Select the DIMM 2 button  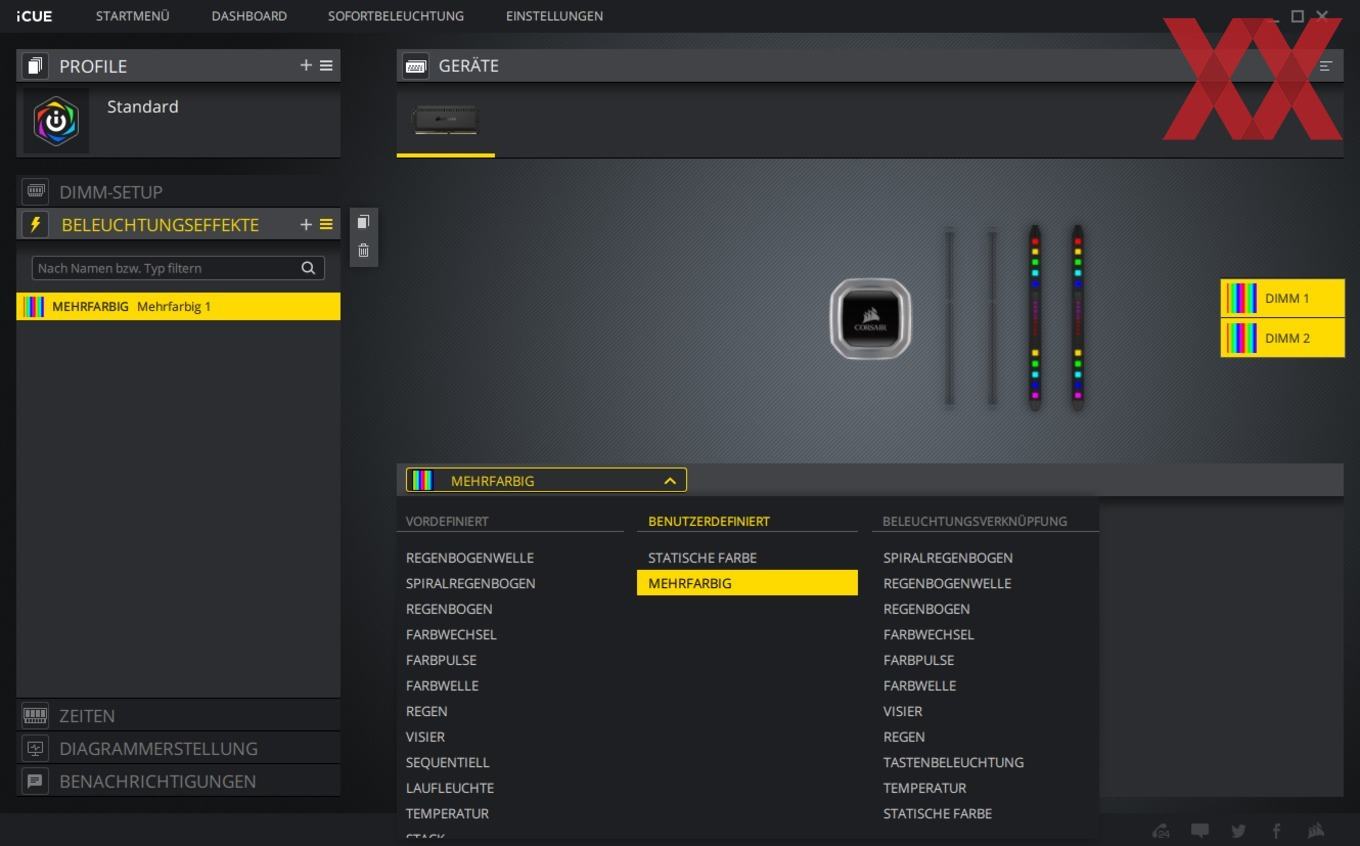click(1282, 338)
